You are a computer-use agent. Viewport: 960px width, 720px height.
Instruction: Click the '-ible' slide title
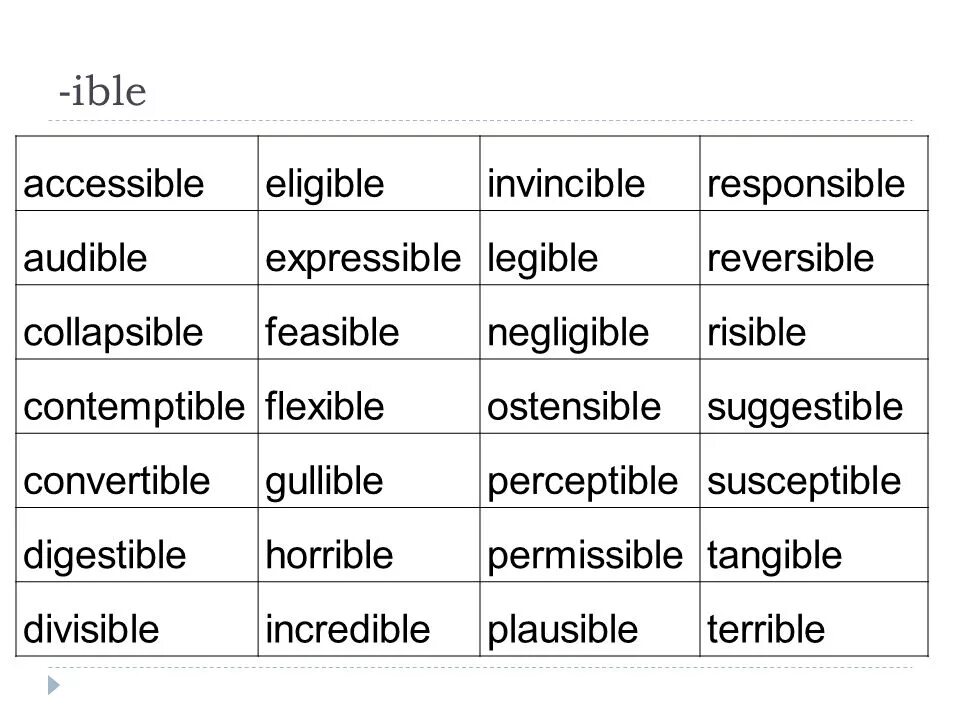click(x=102, y=92)
